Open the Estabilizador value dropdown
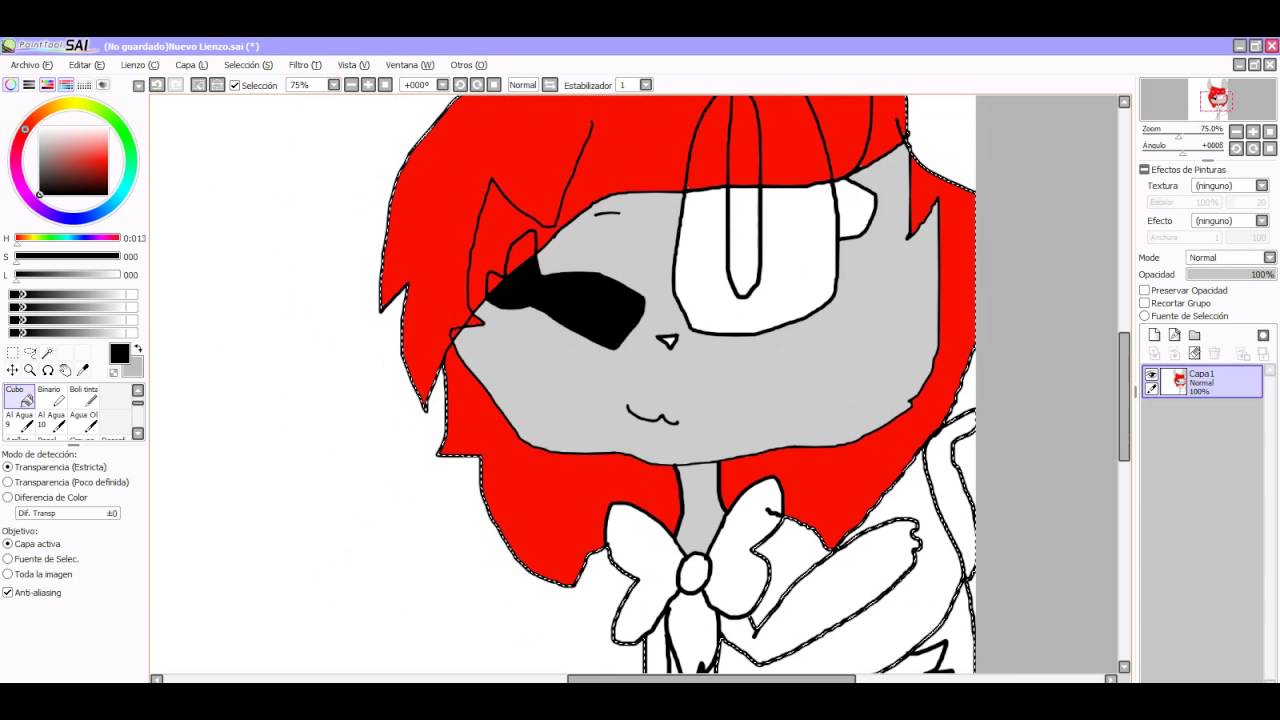 point(646,85)
